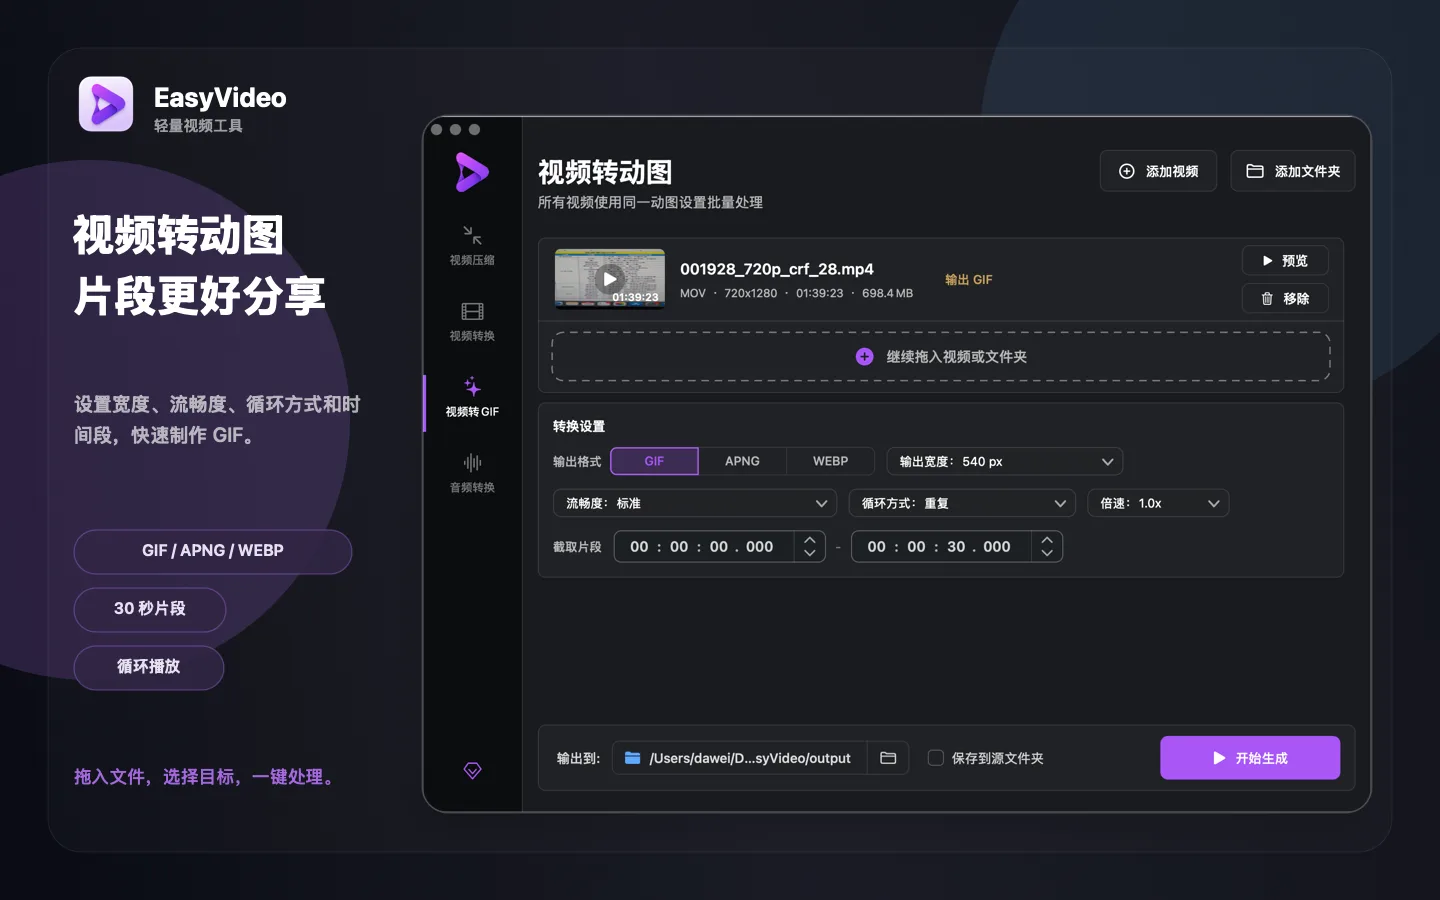Open the 循环方式 重复 dropdown

(x=962, y=503)
